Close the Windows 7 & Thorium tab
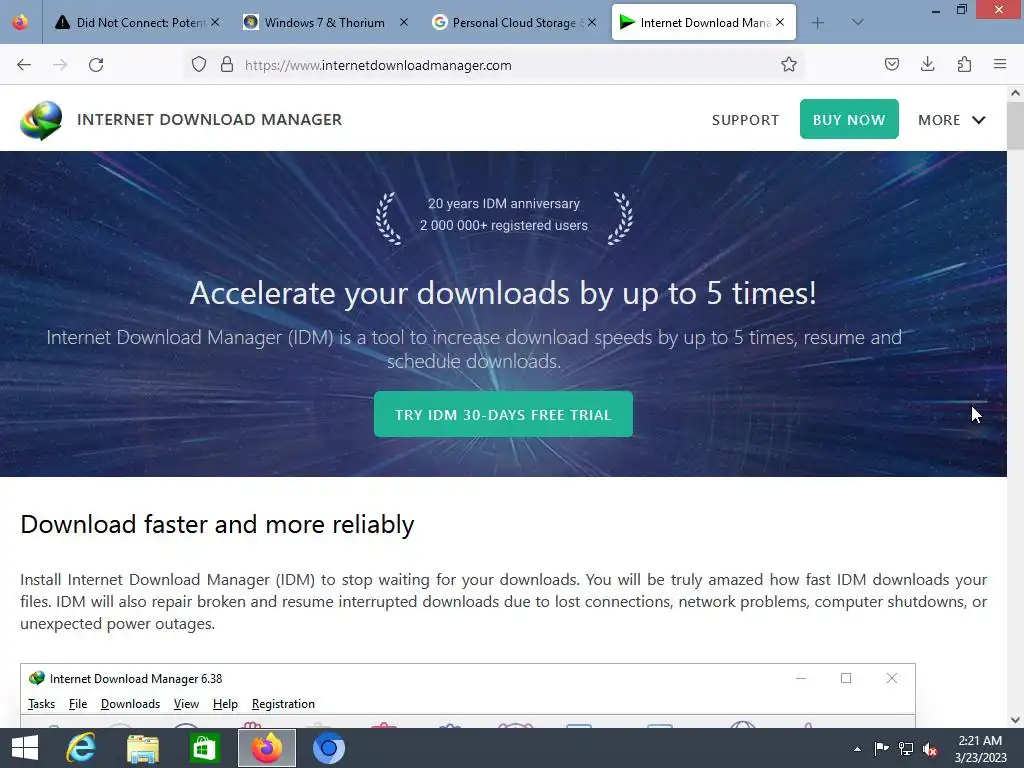The image size is (1024, 768). coord(404,23)
